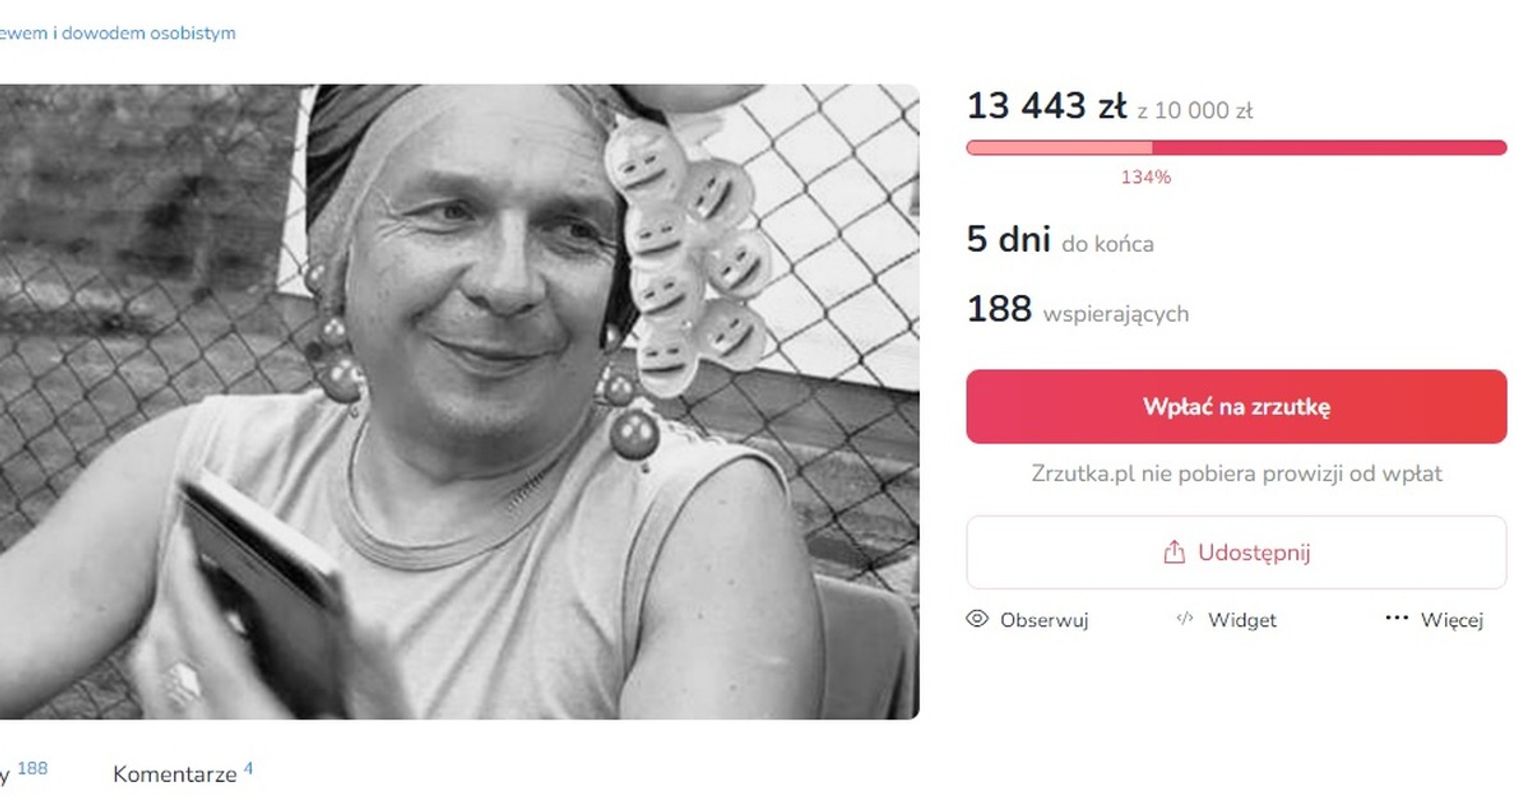
Task: Click the code brackets icon beside Widget
Action: point(1185,619)
